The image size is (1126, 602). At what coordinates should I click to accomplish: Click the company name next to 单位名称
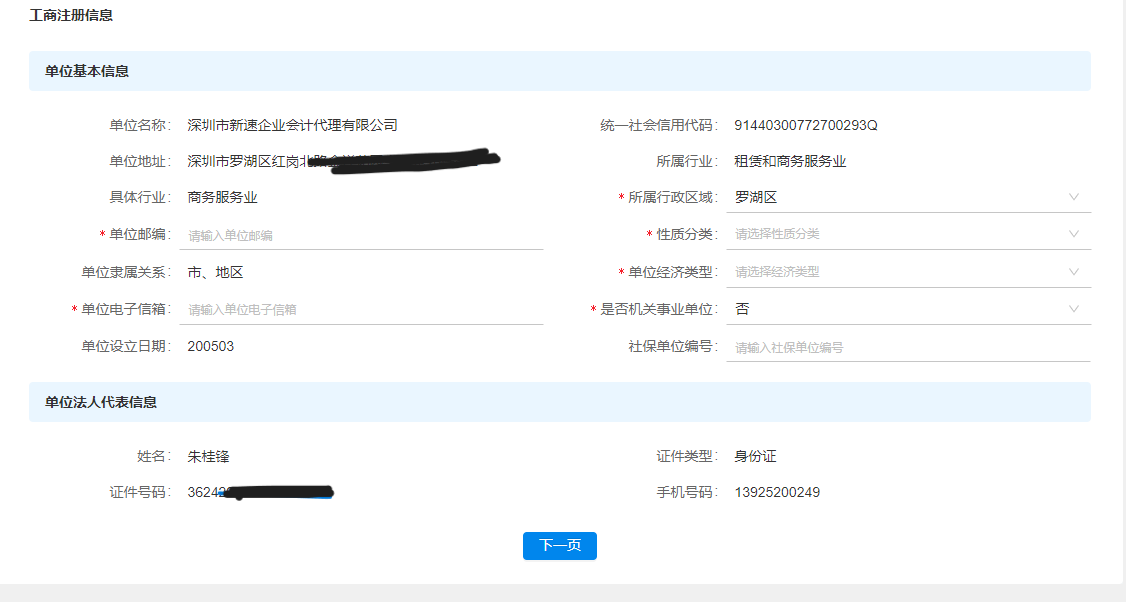click(x=292, y=125)
